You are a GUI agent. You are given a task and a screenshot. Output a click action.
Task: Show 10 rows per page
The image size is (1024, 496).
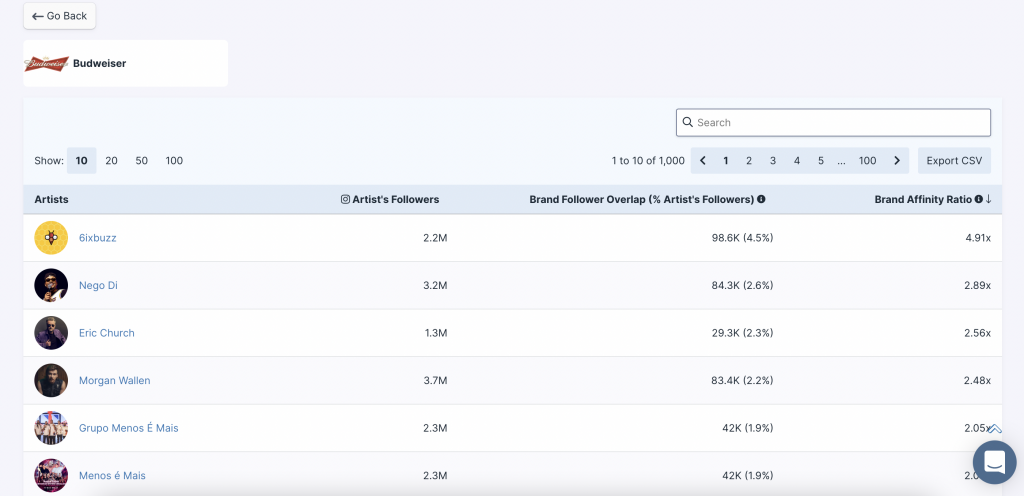pos(82,161)
